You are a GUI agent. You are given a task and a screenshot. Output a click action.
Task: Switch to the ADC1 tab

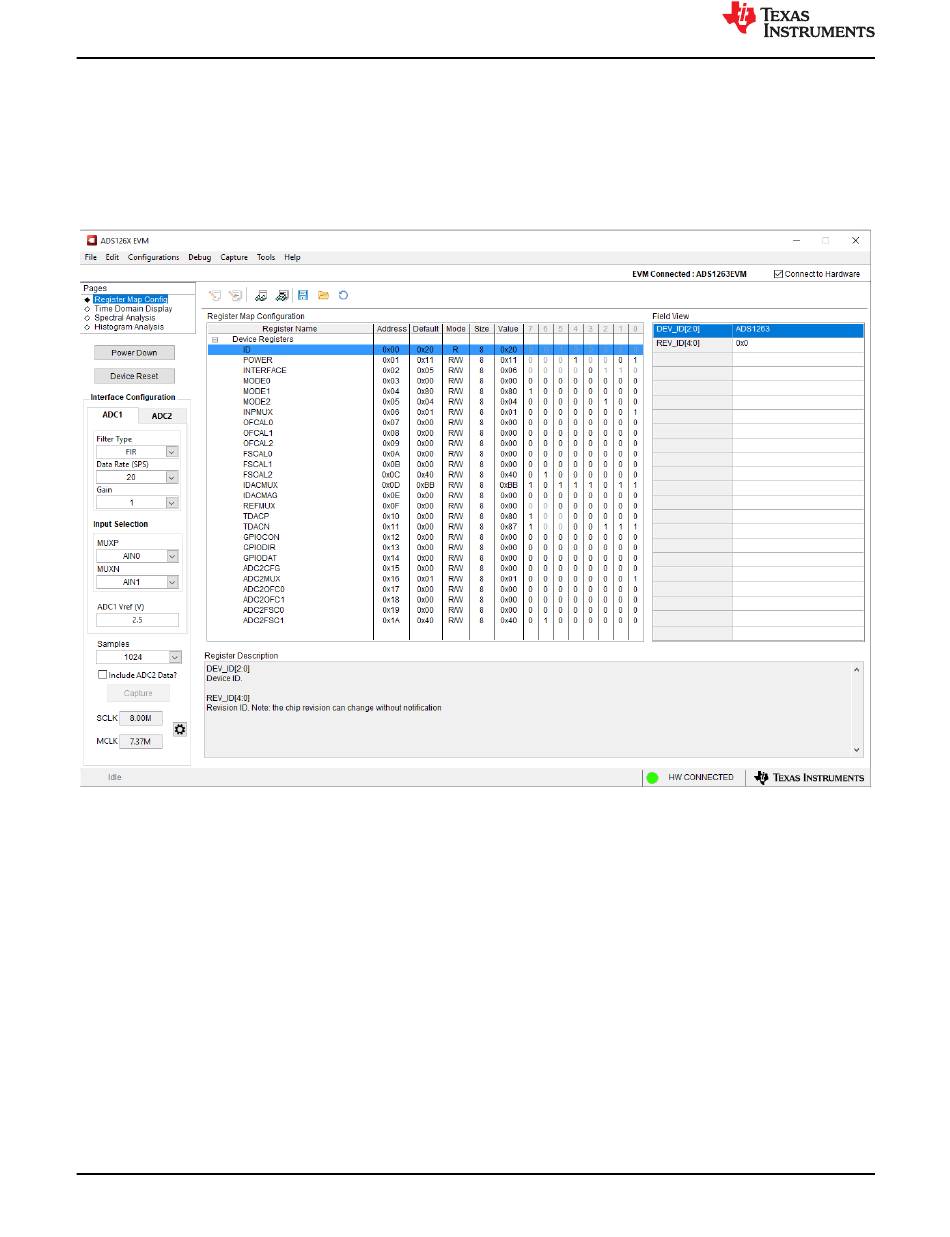point(112,415)
